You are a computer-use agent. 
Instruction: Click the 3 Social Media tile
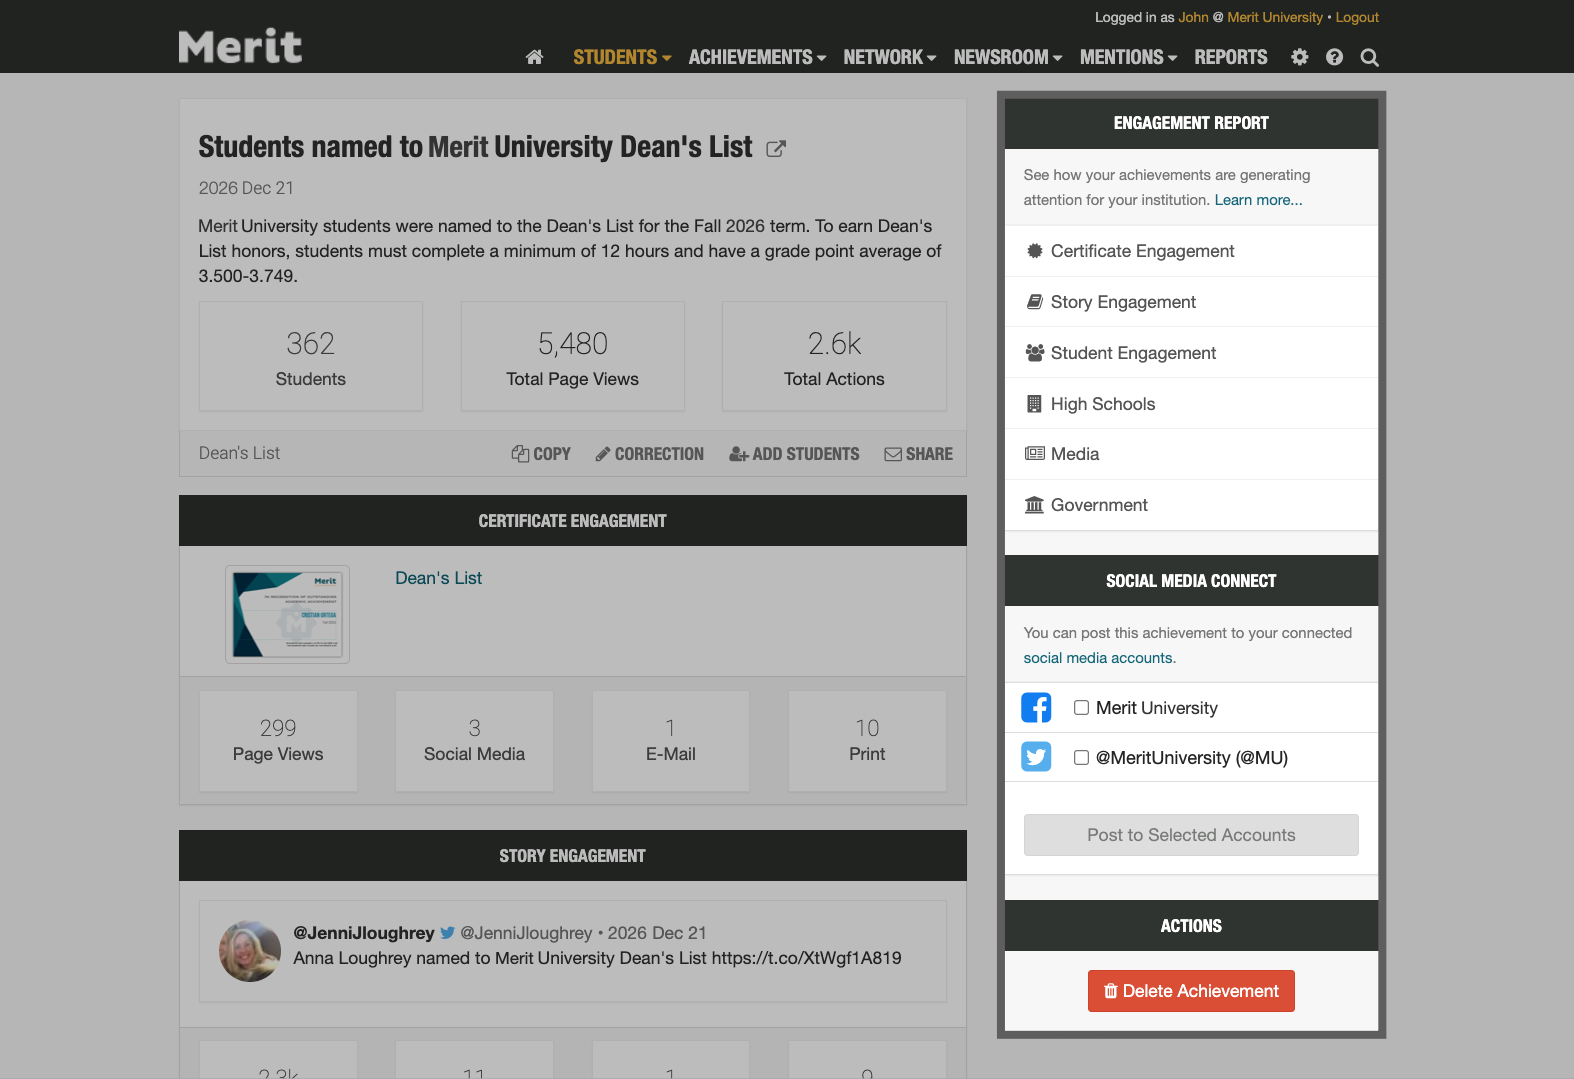coord(474,741)
